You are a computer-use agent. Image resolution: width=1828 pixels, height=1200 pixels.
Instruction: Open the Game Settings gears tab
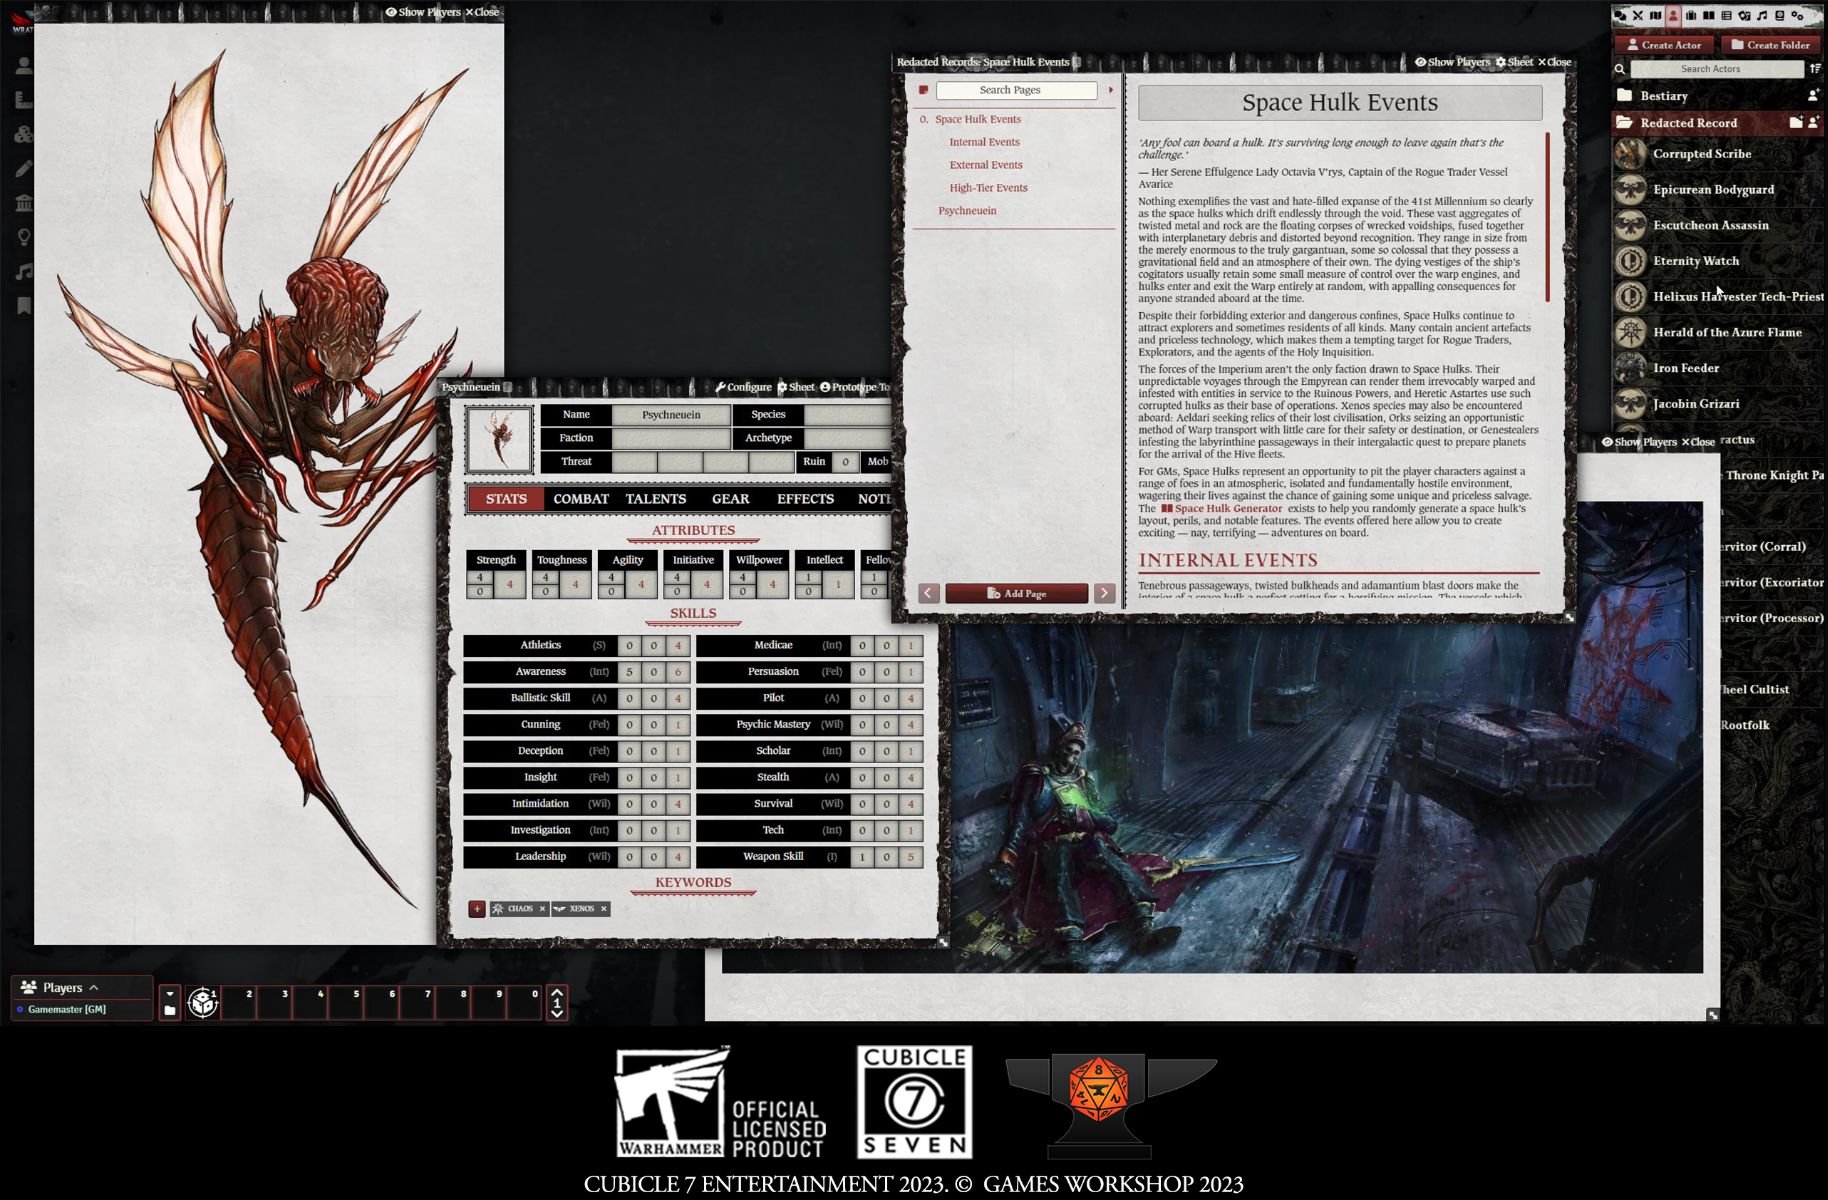[1798, 16]
